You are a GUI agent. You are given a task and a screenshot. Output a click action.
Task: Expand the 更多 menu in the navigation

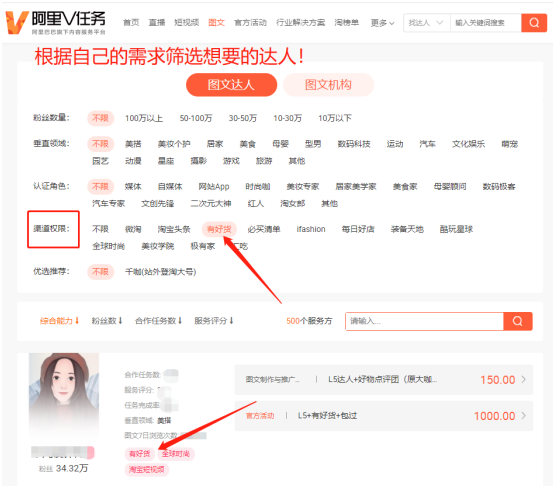pyautogui.click(x=382, y=23)
